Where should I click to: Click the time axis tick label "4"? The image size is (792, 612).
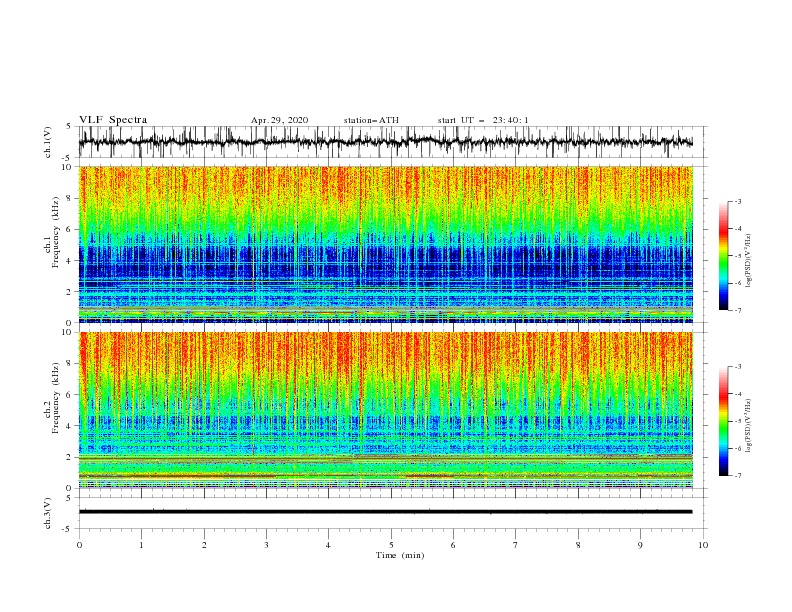329,545
